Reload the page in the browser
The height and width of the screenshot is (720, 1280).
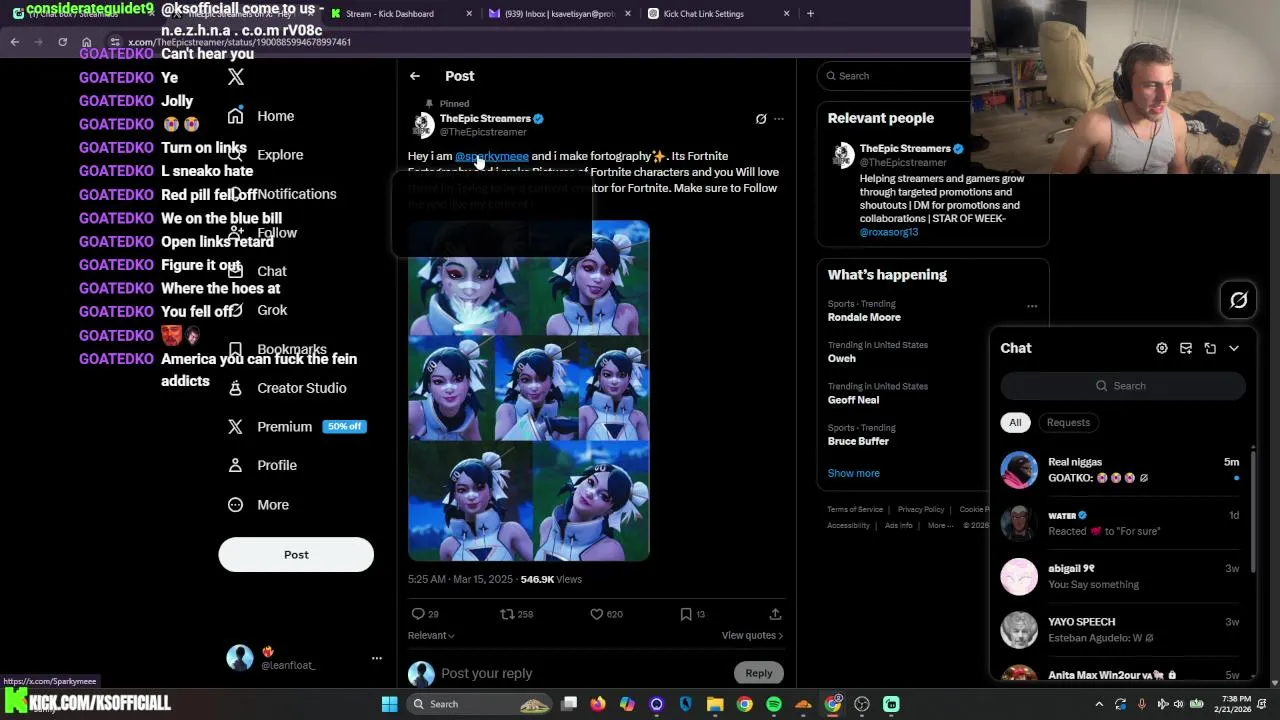tap(62, 42)
